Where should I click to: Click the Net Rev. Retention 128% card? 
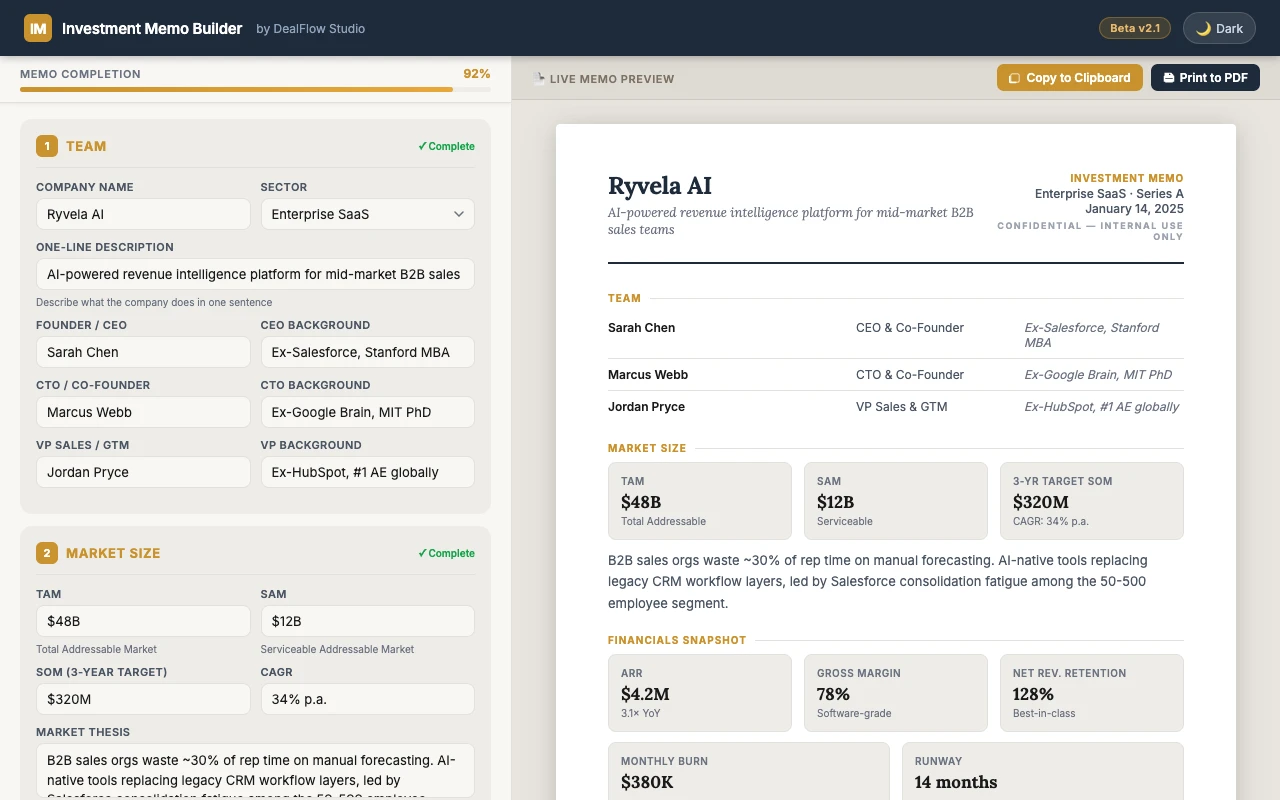click(x=1092, y=693)
